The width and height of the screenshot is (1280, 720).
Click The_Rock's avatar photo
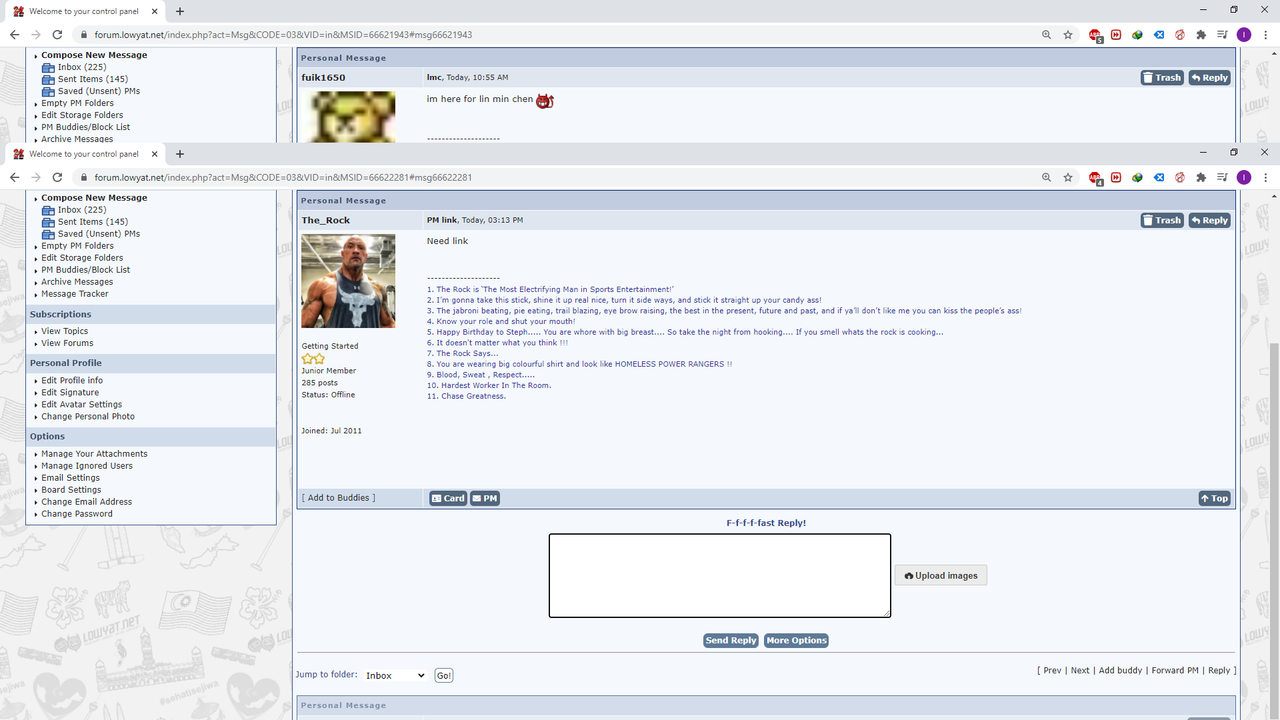(348, 281)
